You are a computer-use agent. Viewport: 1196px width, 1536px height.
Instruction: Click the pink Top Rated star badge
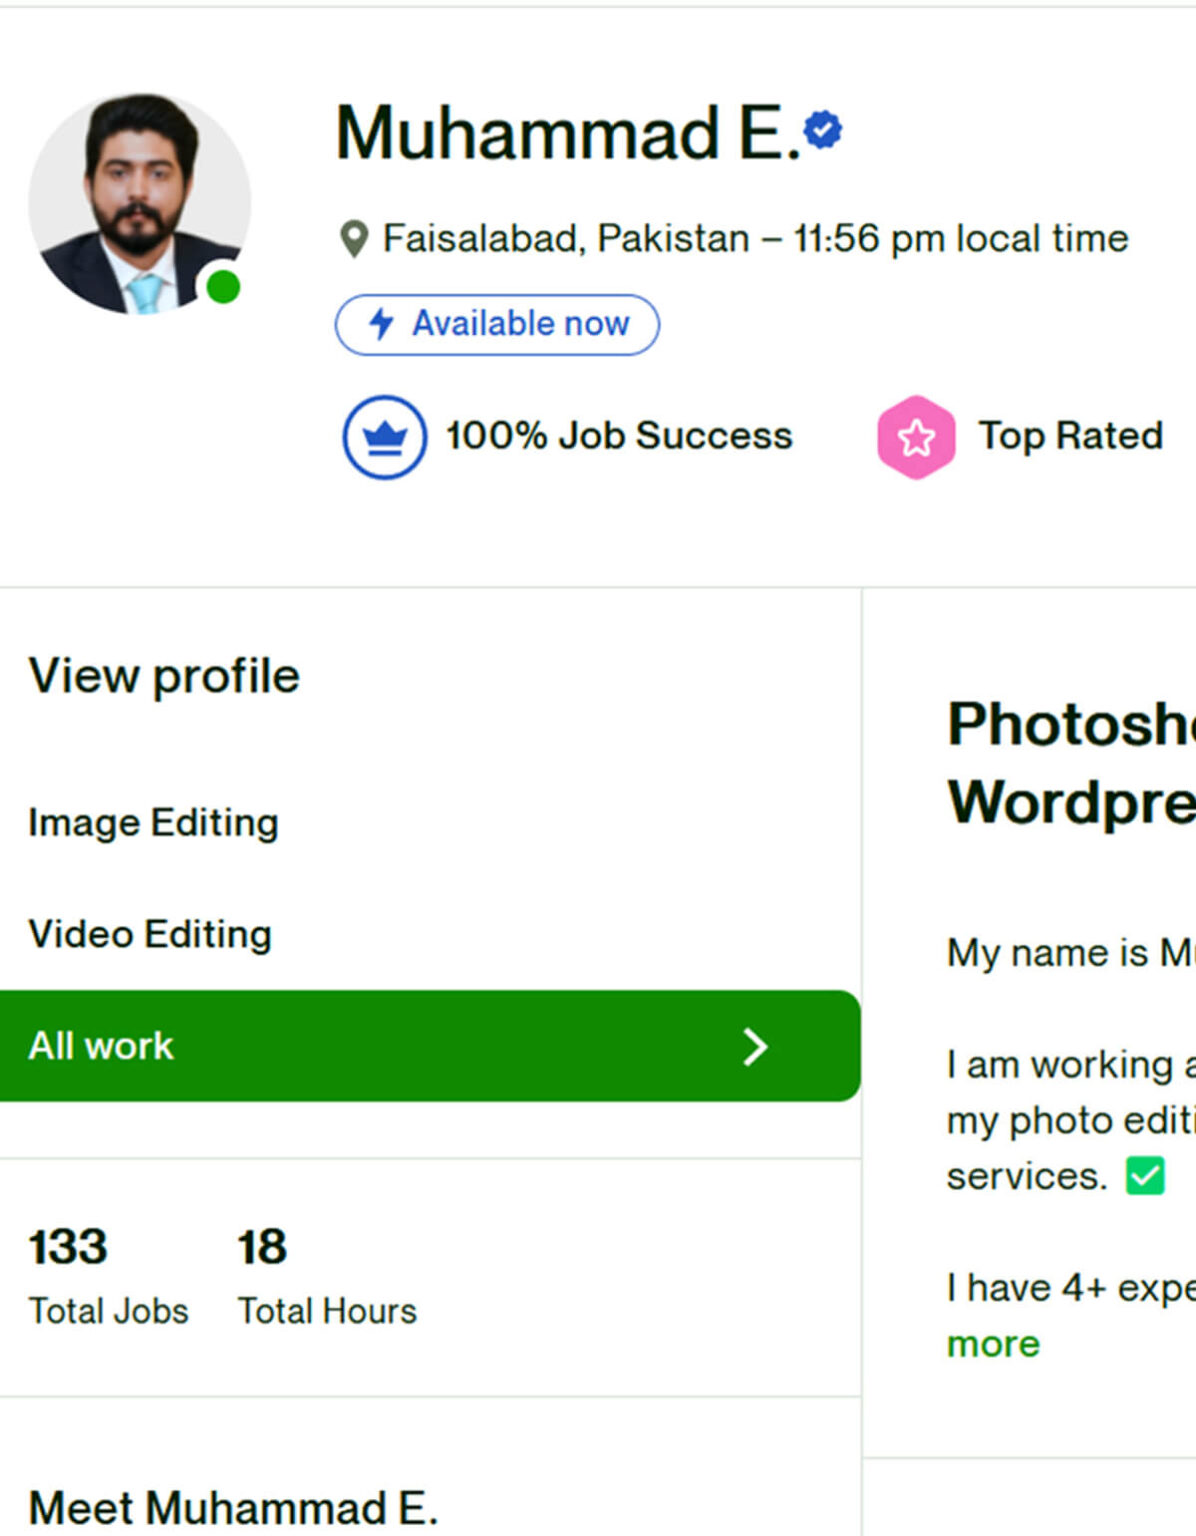tap(915, 437)
